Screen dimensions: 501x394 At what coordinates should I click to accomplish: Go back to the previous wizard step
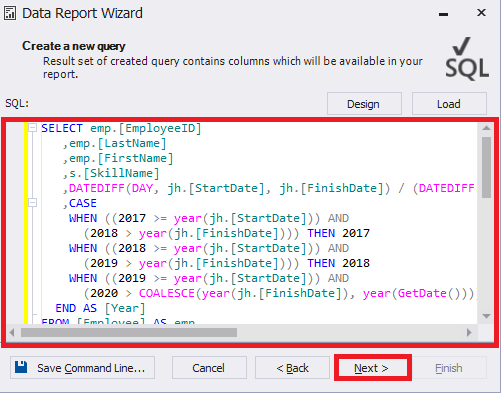[292, 368]
